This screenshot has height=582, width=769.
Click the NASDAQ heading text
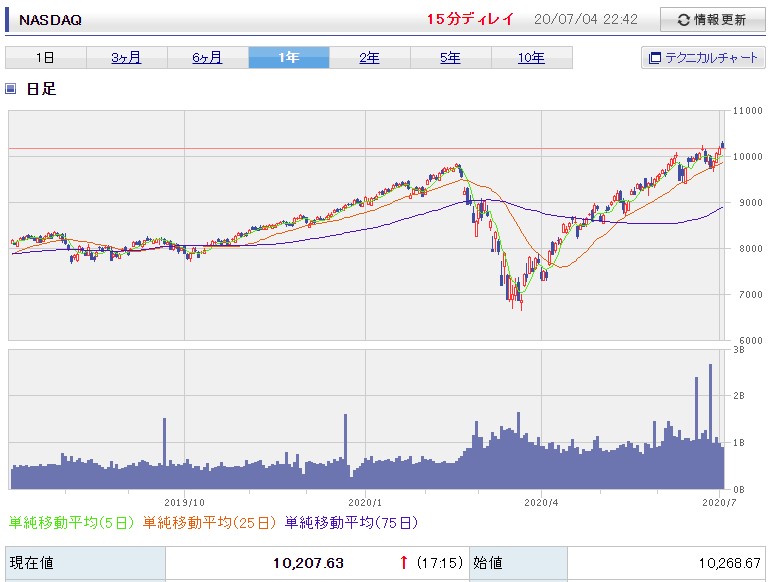tap(50, 20)
